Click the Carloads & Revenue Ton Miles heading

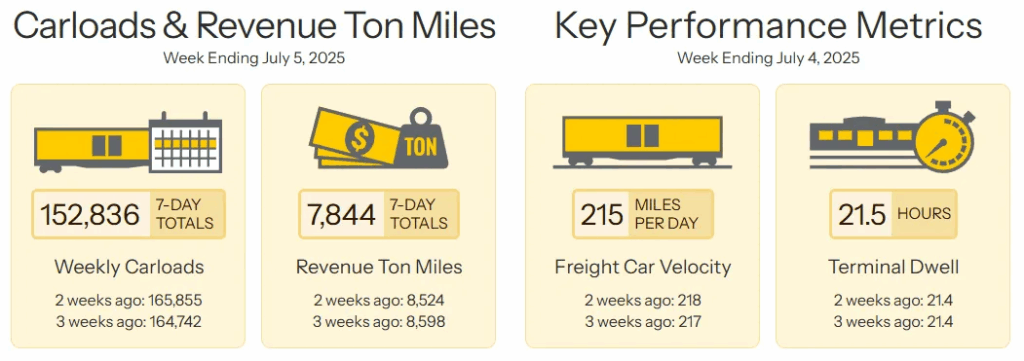tap(255, 26)
